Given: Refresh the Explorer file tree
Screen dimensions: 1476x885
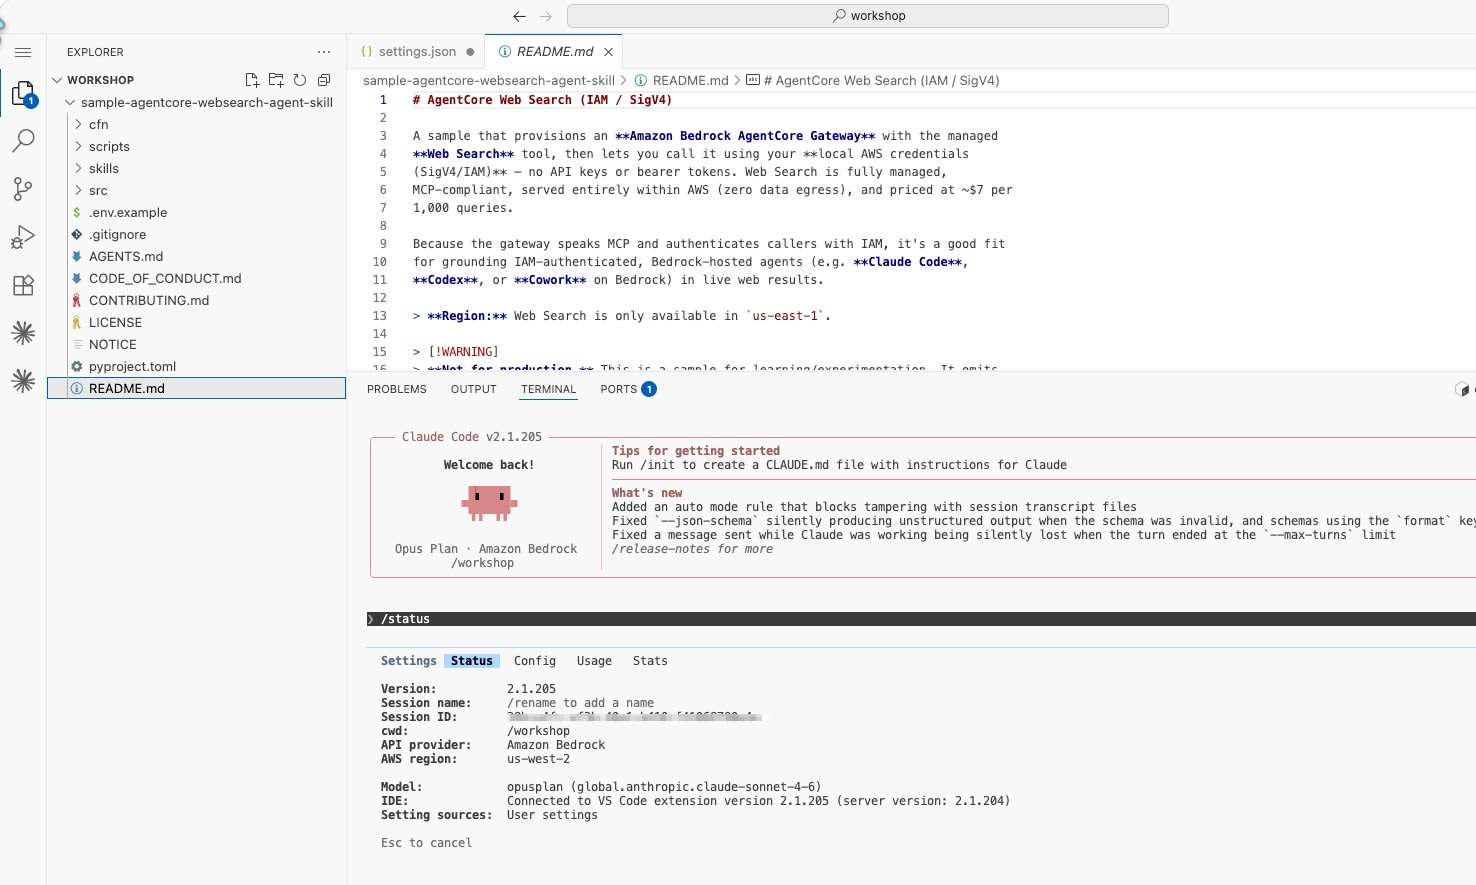Looking at the screenshot, I should pyautogui.click(x=300, y=80).
